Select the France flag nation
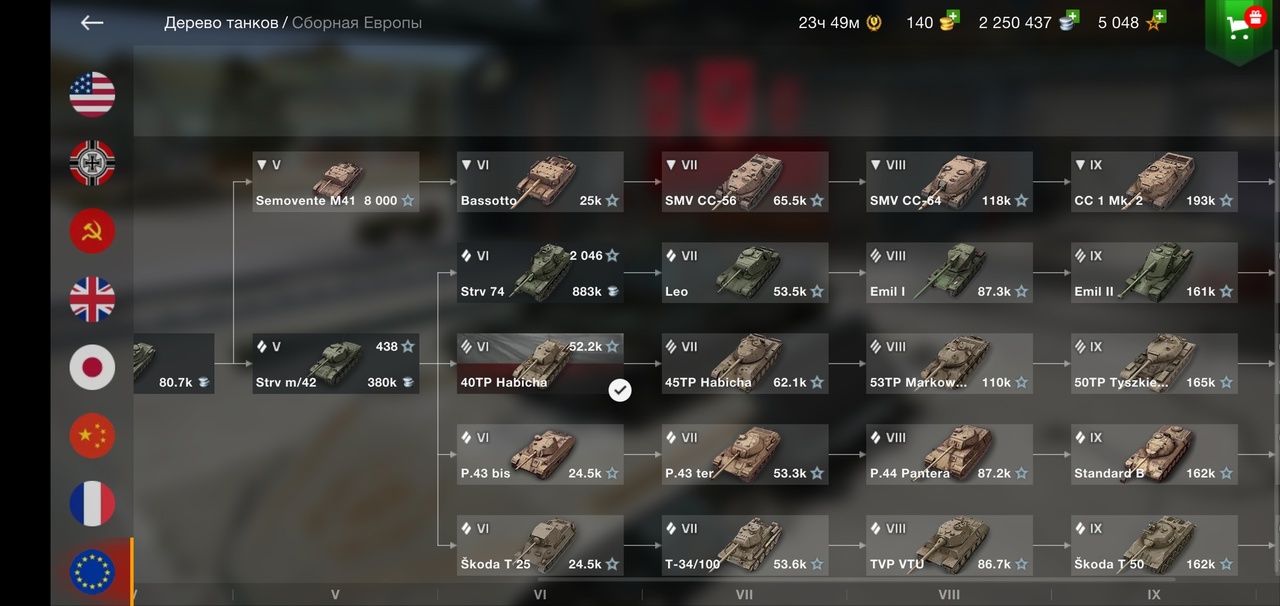The width and height of the screenshot is (1280, 606). (x=92, y=503)
